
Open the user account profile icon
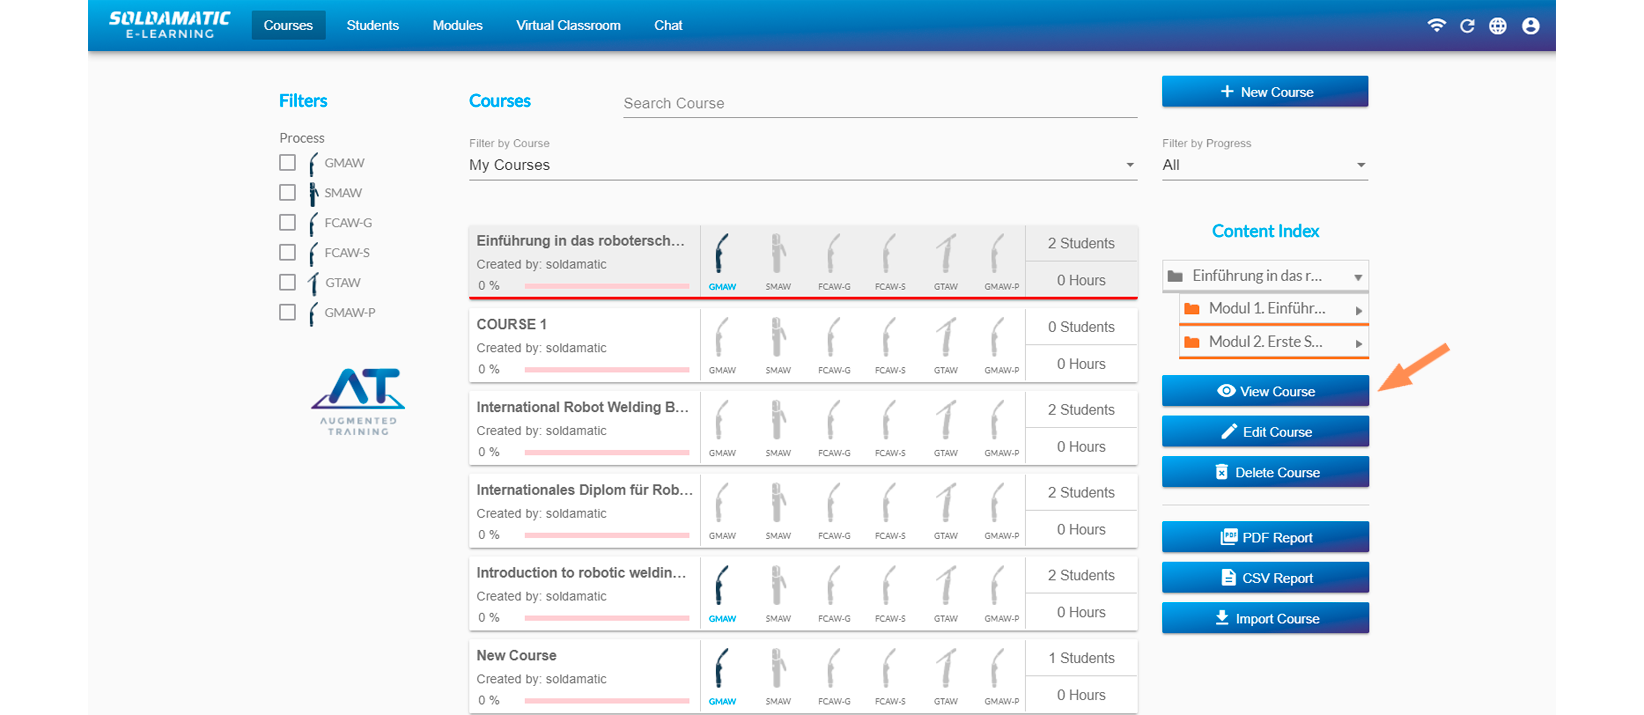[1530, 26]
